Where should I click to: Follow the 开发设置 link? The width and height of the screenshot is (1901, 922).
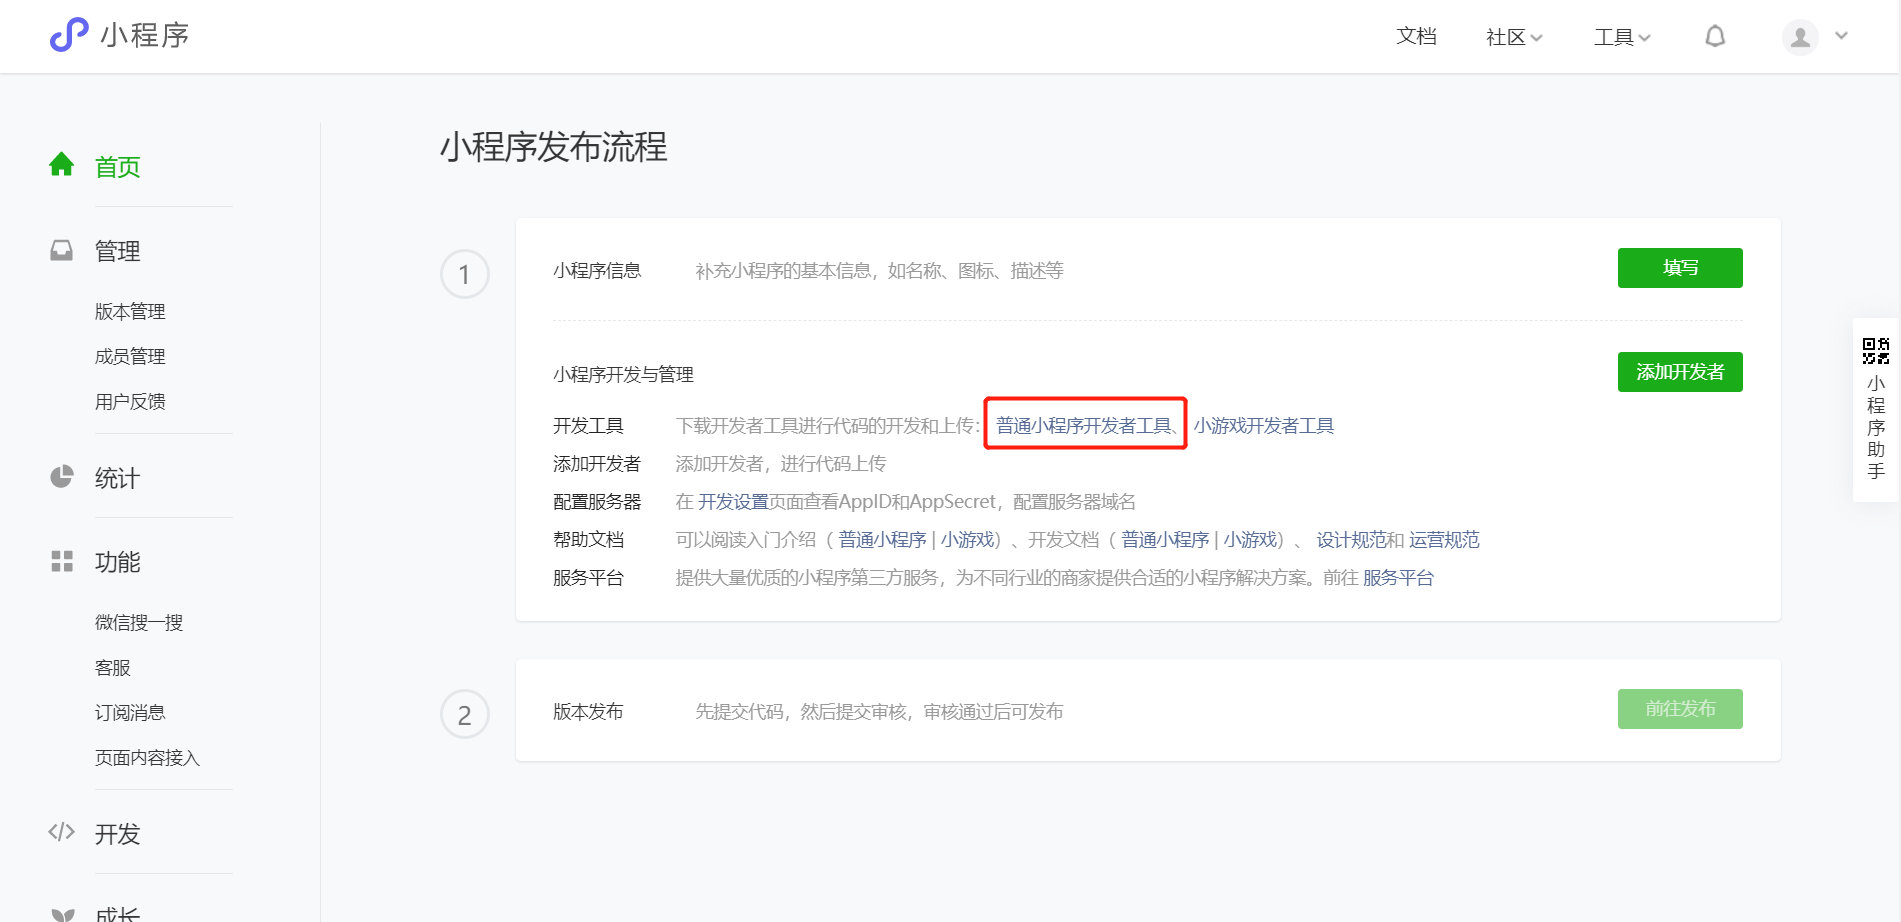(733, 501)
